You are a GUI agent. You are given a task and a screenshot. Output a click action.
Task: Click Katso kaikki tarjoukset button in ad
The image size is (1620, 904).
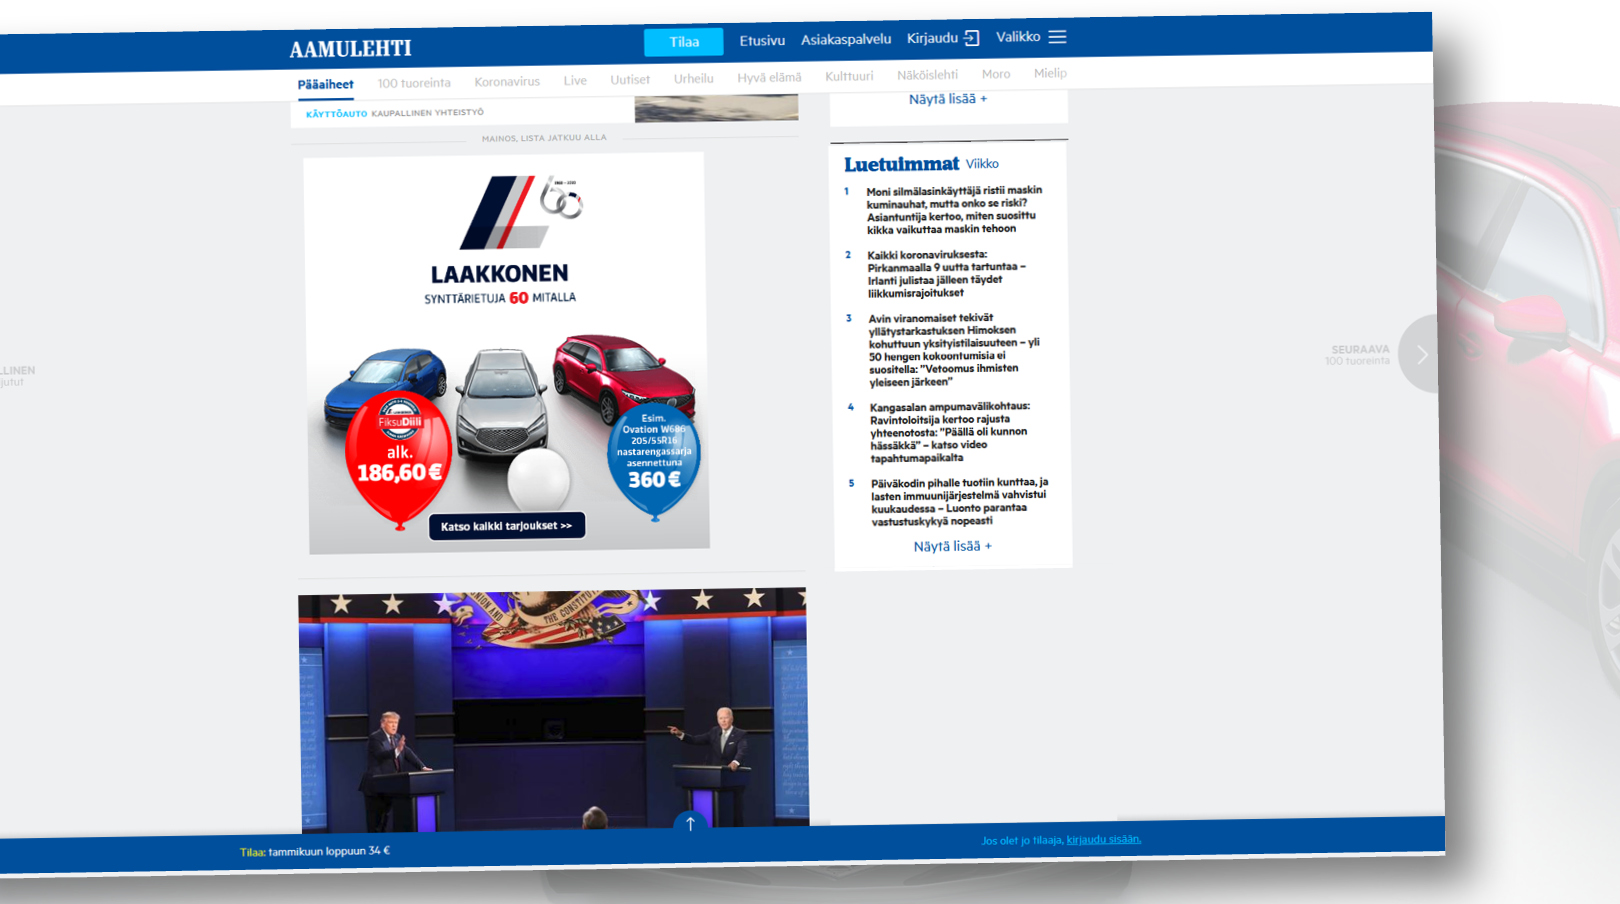[x=507, y=526]
